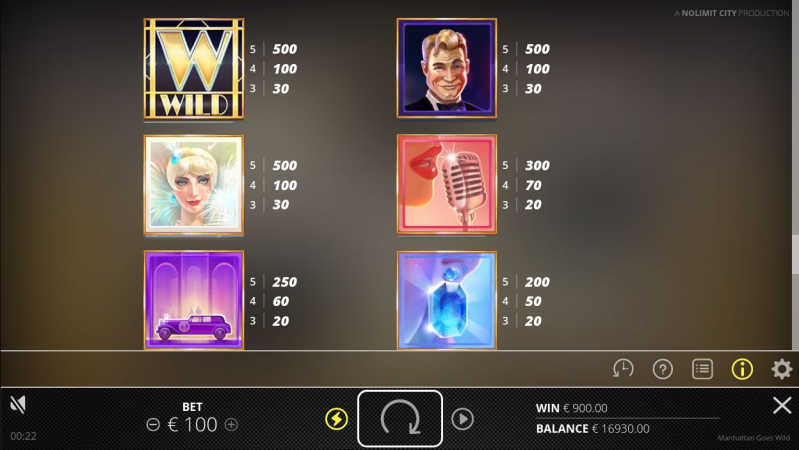
Task: Open the game history clock icon
Action: [x=623, y=368]
